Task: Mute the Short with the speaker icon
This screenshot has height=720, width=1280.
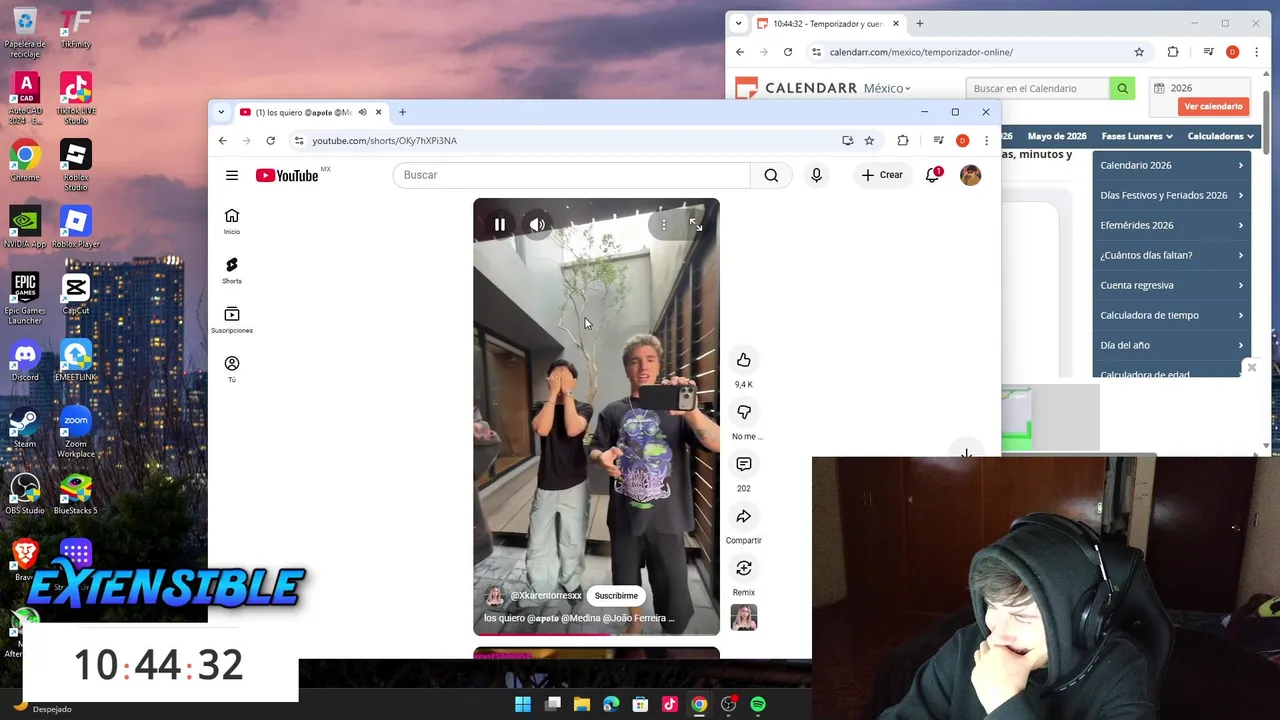Action: [538, 225]
